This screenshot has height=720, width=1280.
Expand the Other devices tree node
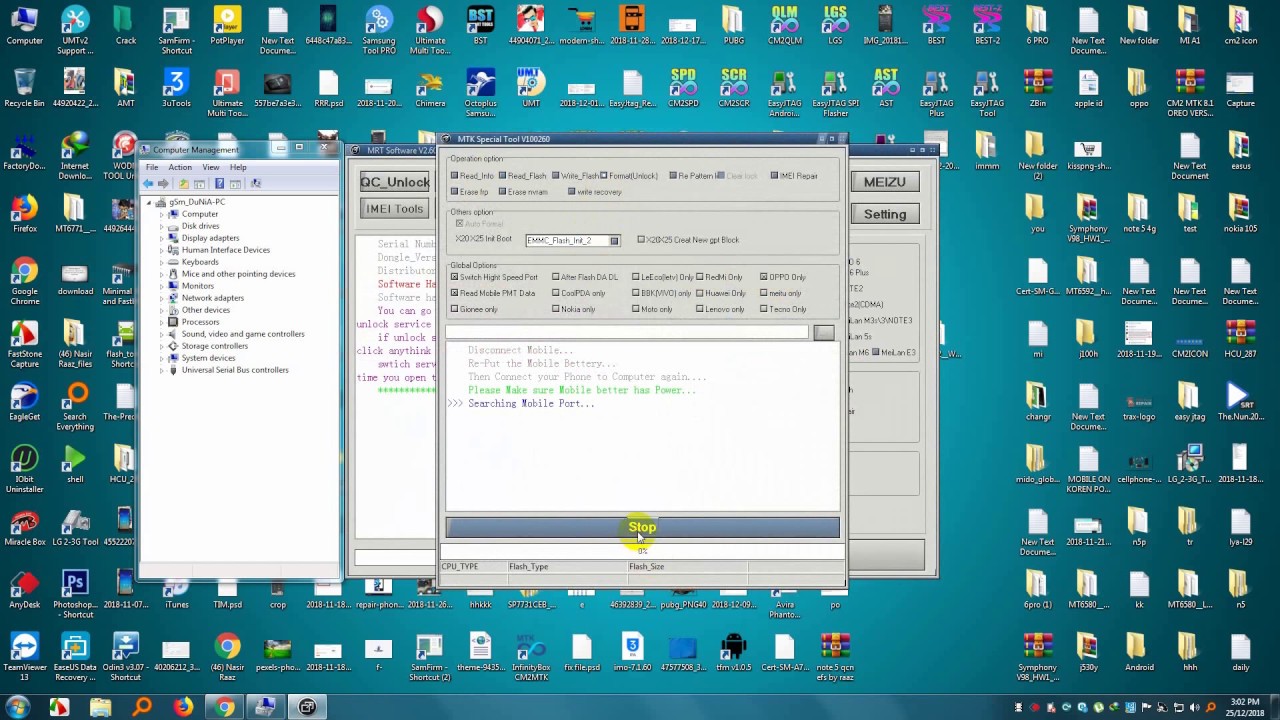(x=161, y=310)
